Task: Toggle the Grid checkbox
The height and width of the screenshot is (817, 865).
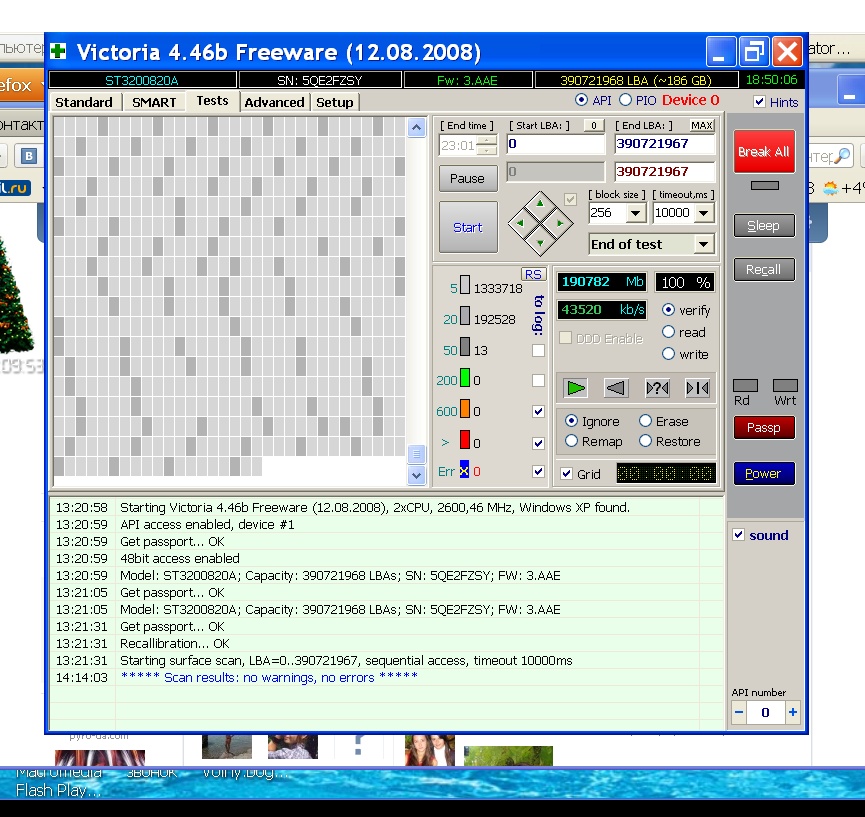Action: (567, 473)
